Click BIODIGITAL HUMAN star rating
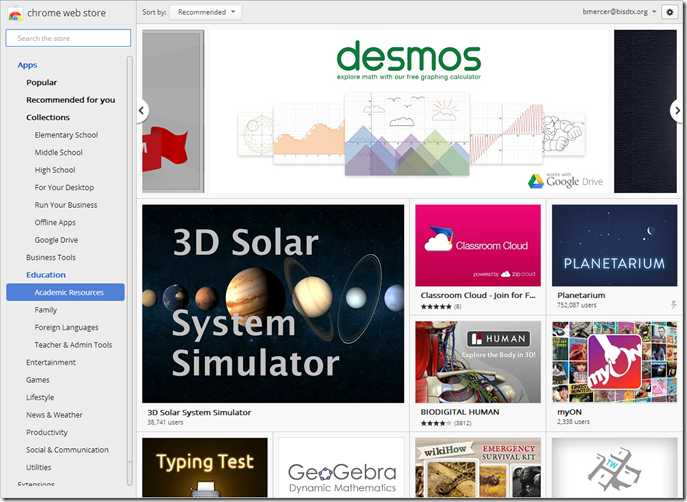687x502 pixels. 436,423
